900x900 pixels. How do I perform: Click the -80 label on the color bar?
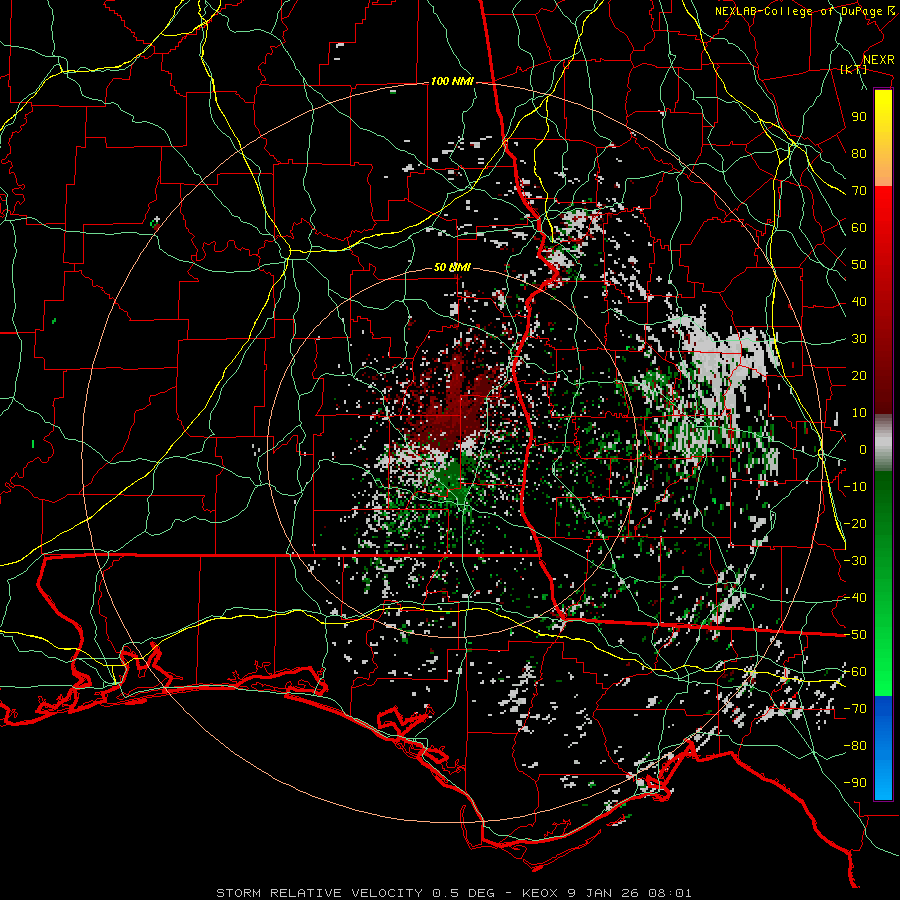[855, 746]
